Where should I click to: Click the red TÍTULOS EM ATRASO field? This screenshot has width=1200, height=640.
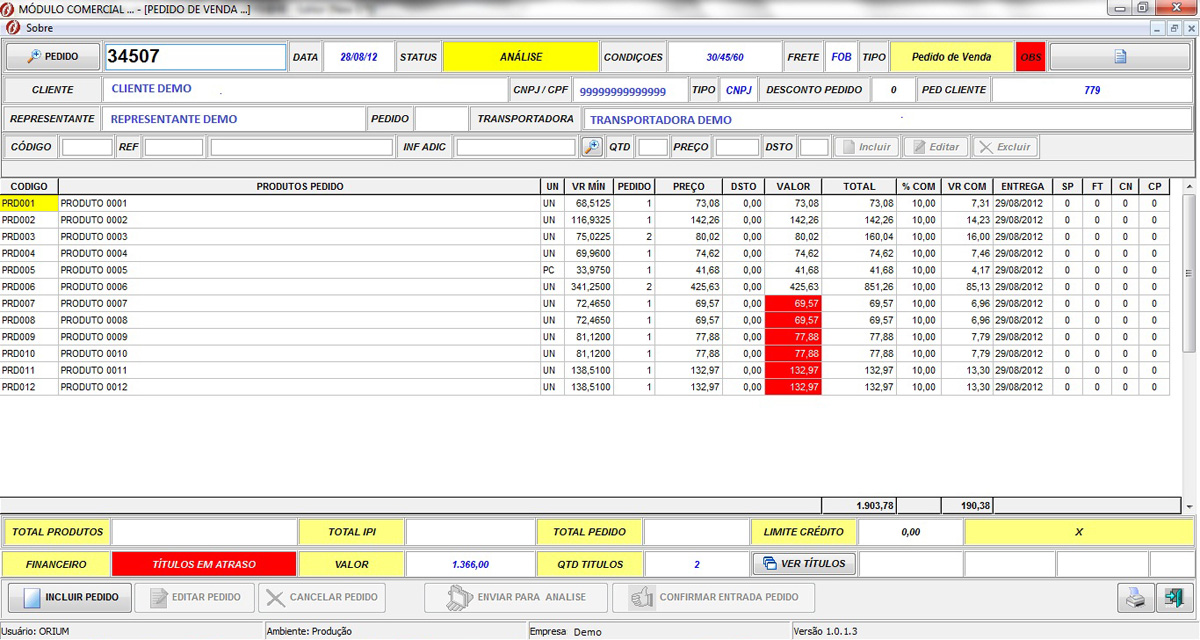click(204, 564)
